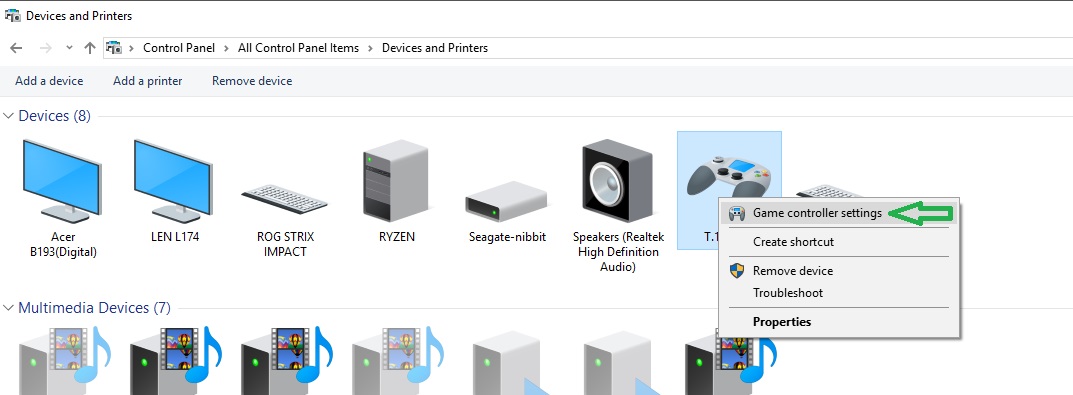Choose Troubleshoot in context menu
The width and height of the screenshot is (1073, 395).
pos(839,292)
